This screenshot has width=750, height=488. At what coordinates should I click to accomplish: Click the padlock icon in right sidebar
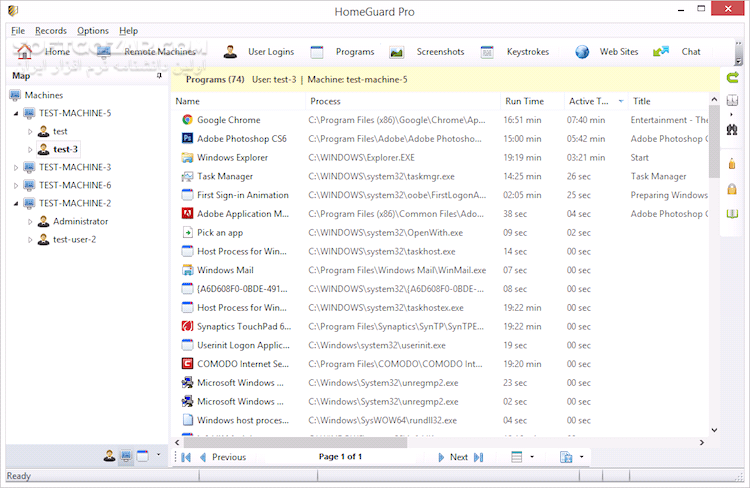pos(732,189)
